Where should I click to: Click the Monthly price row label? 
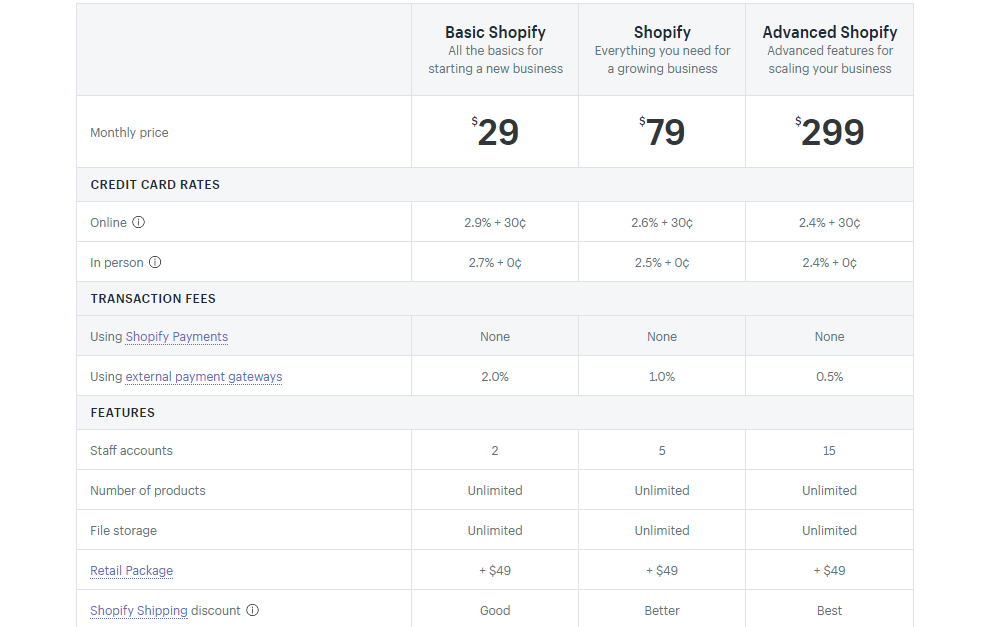[129, 133]
